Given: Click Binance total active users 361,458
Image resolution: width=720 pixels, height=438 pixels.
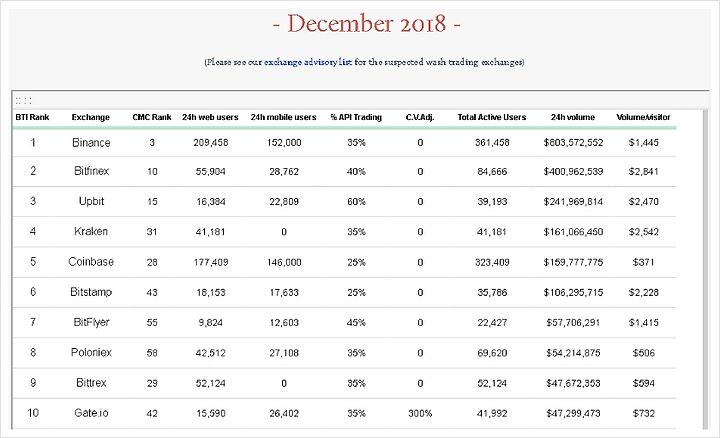Looking at the screenshot, I should (492, 143).
